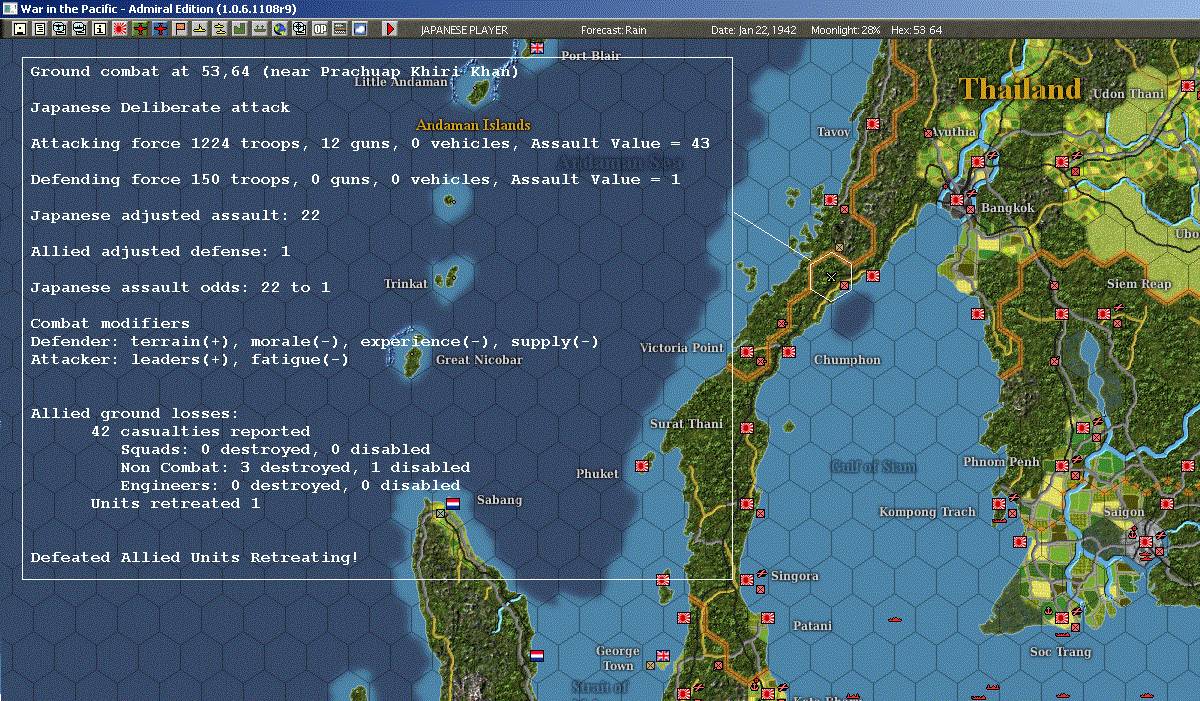Click the ships in port icon
This screenshot has height=701, width=1200.
[260, 29]
